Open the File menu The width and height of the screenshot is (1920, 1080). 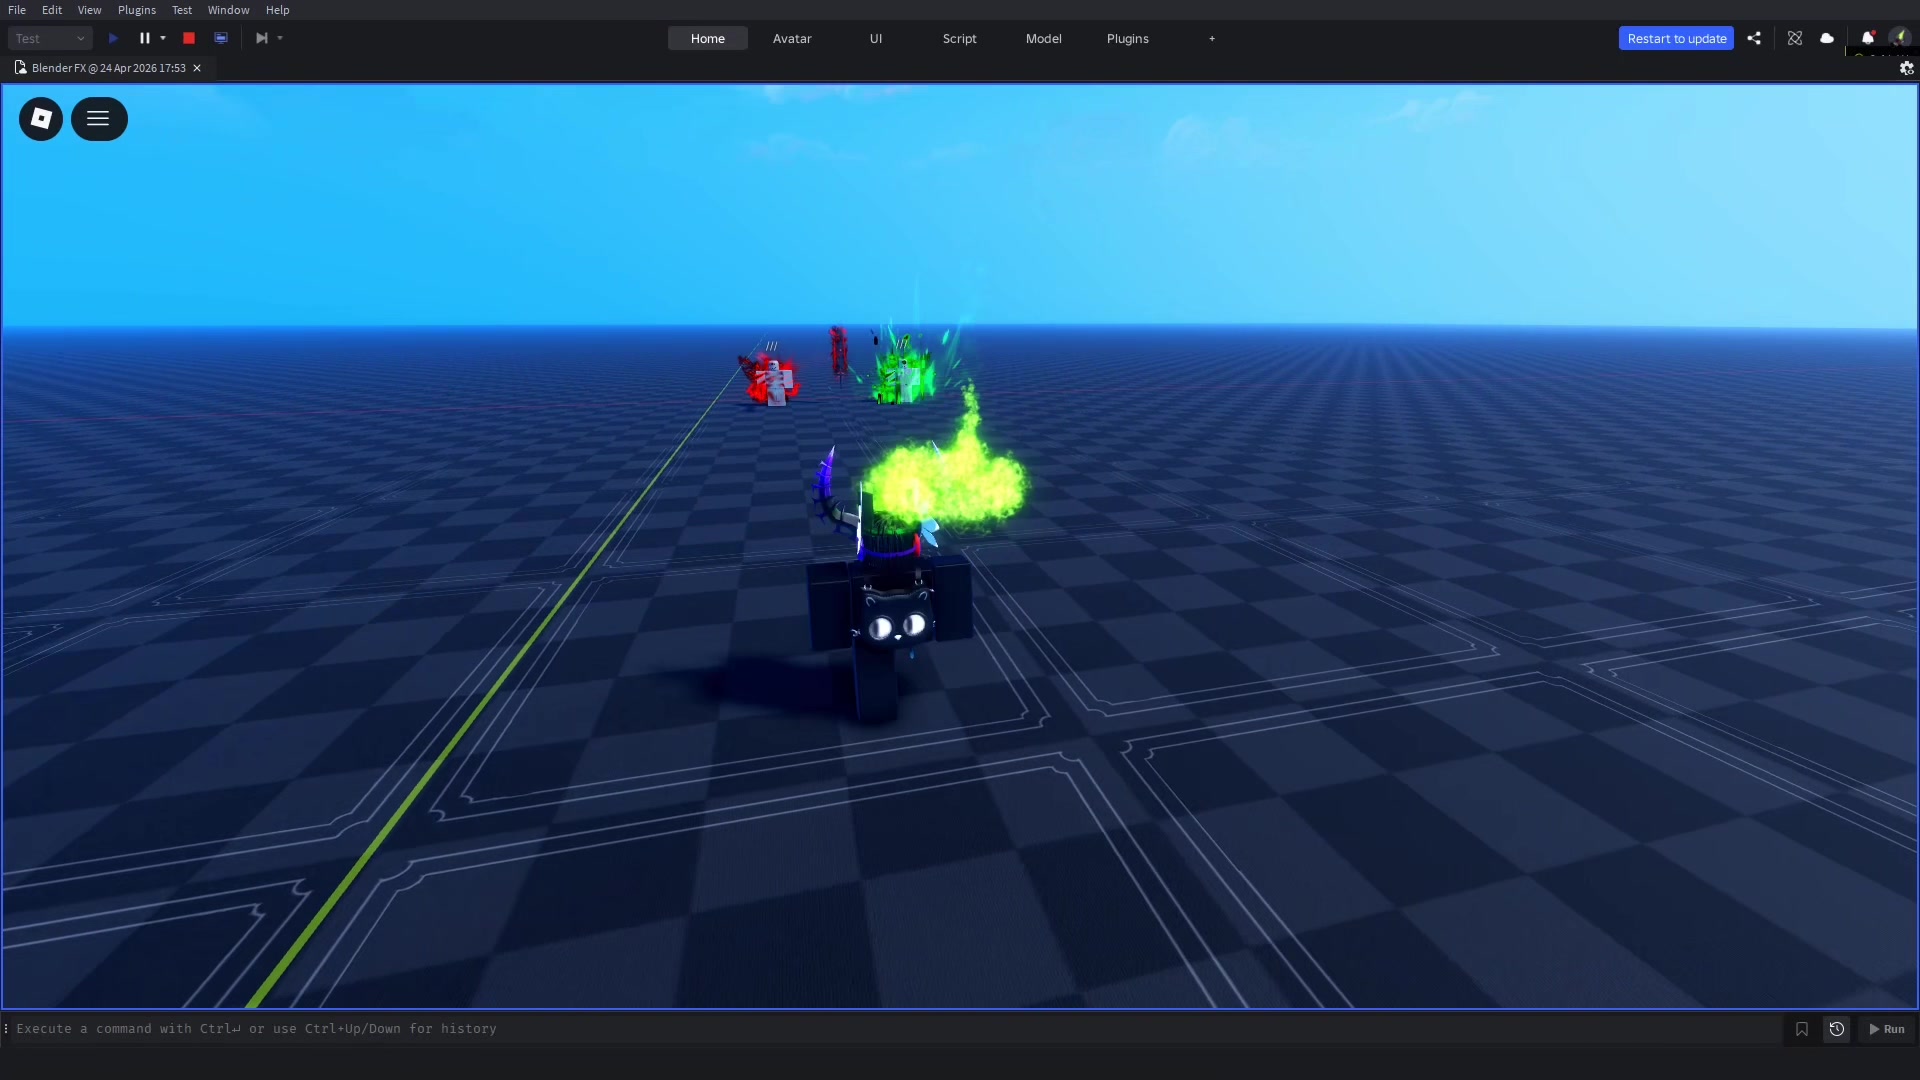coord(17,10)
